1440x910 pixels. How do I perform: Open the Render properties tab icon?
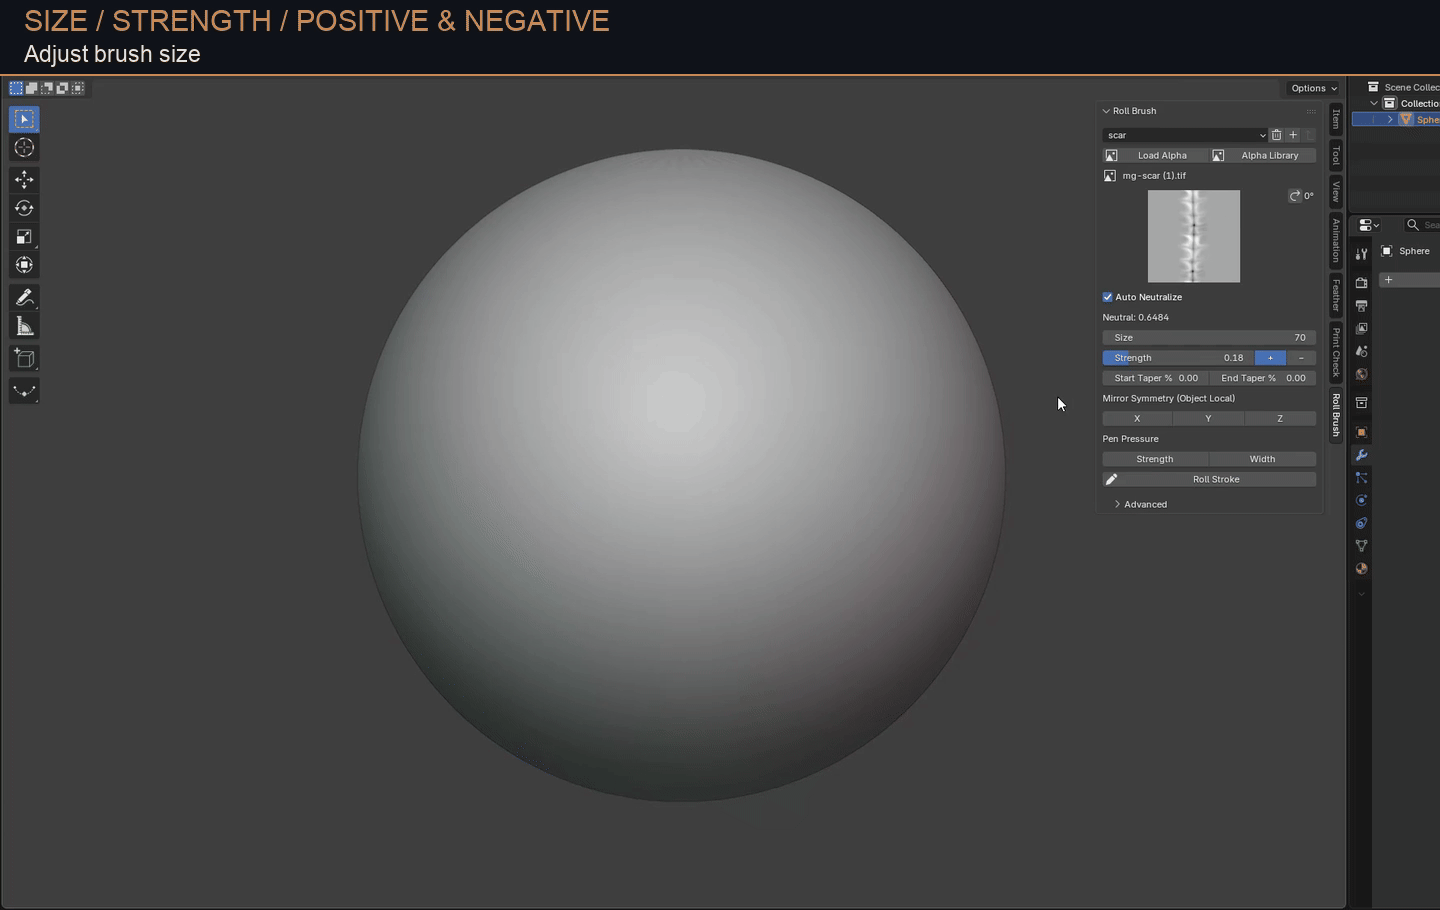point(1361,283)
